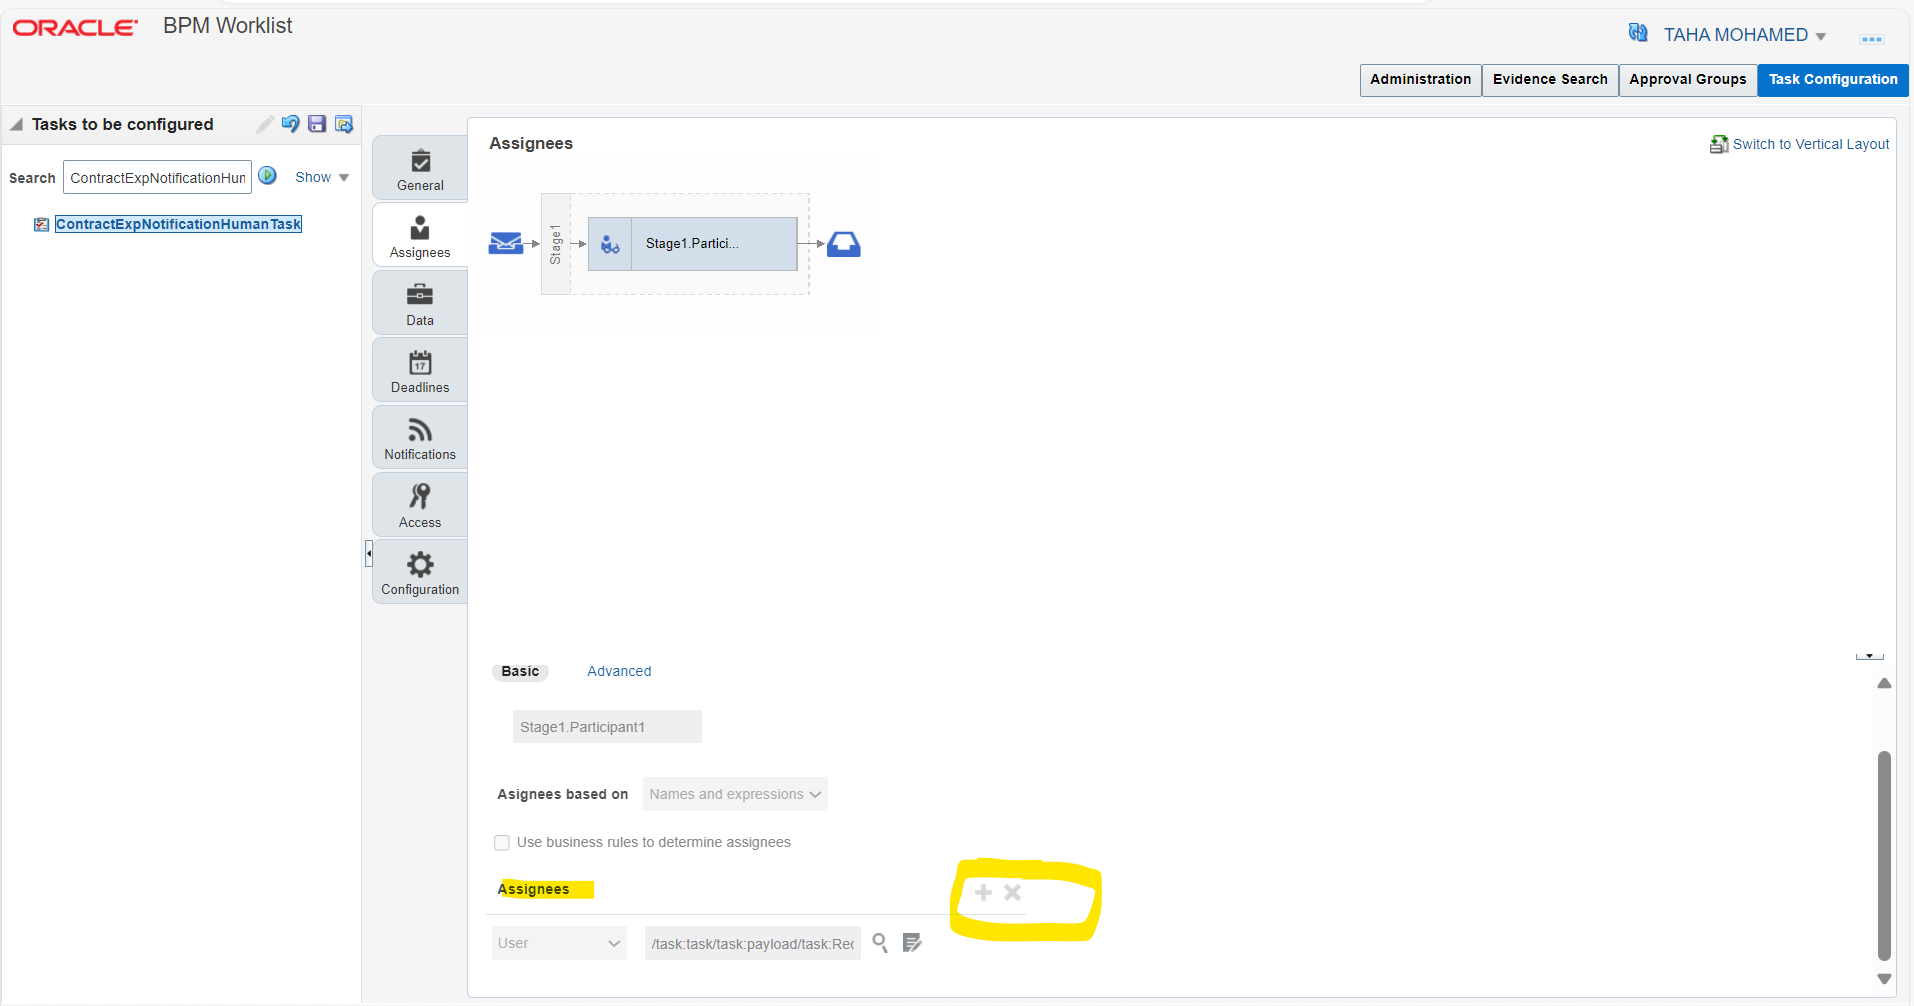Add a new assignee with the plus icon
Viewport: 1914px width, 1006px height.
coord(985,892)
